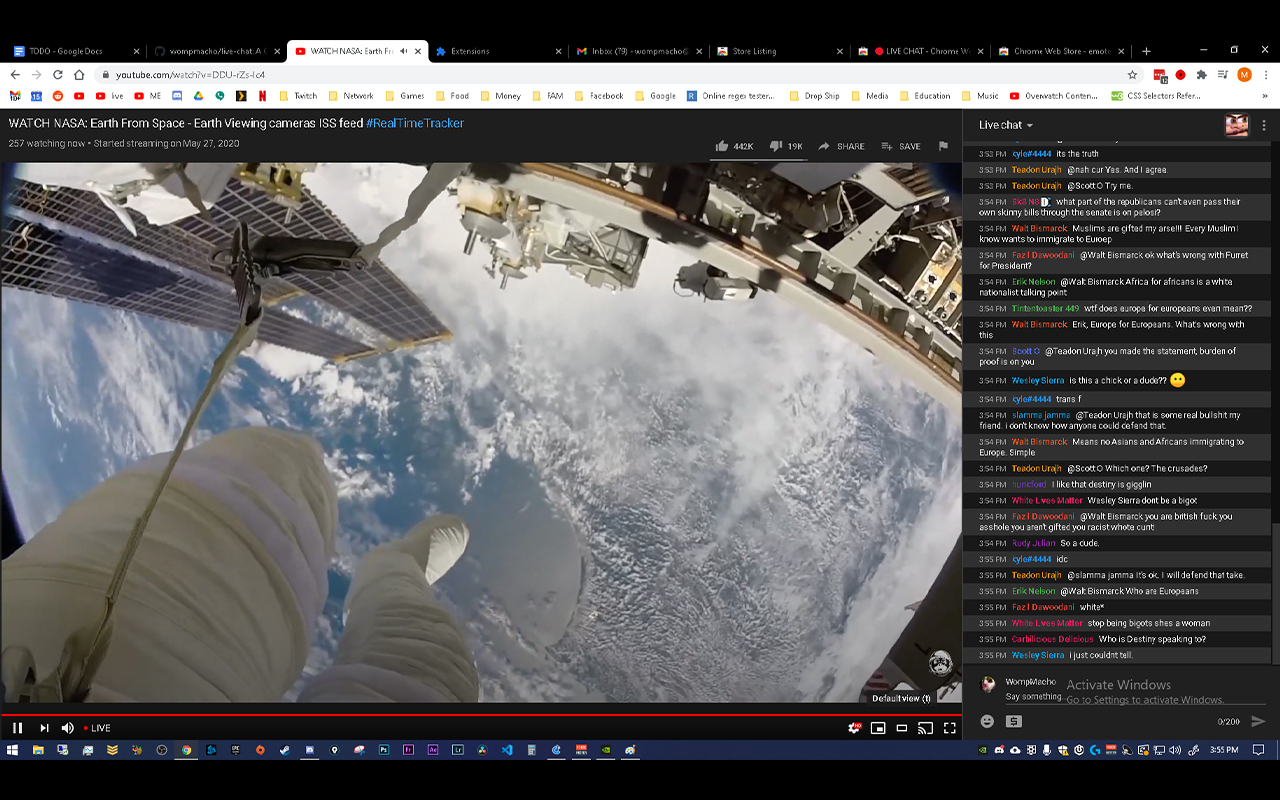Screen dimensions: 1280x800
Task: Click the video progress bar
Action: pos(480,715)
